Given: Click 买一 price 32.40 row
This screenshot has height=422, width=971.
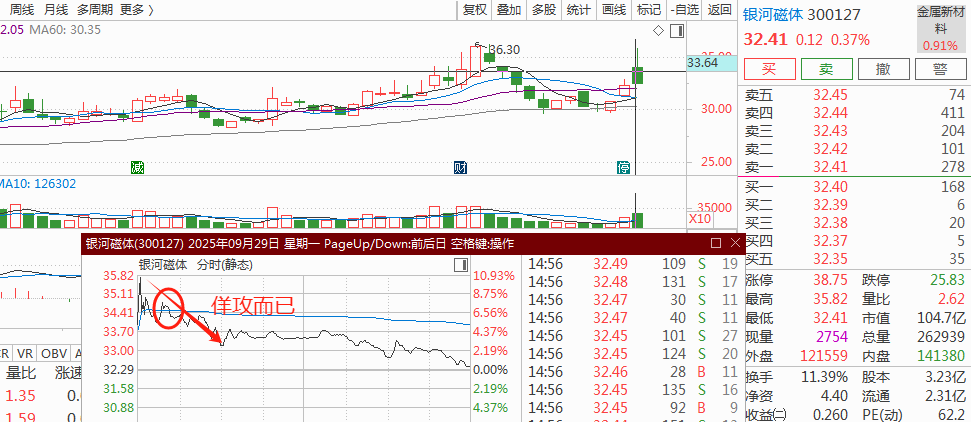Looking at the screenshot, I should [854, 187].
